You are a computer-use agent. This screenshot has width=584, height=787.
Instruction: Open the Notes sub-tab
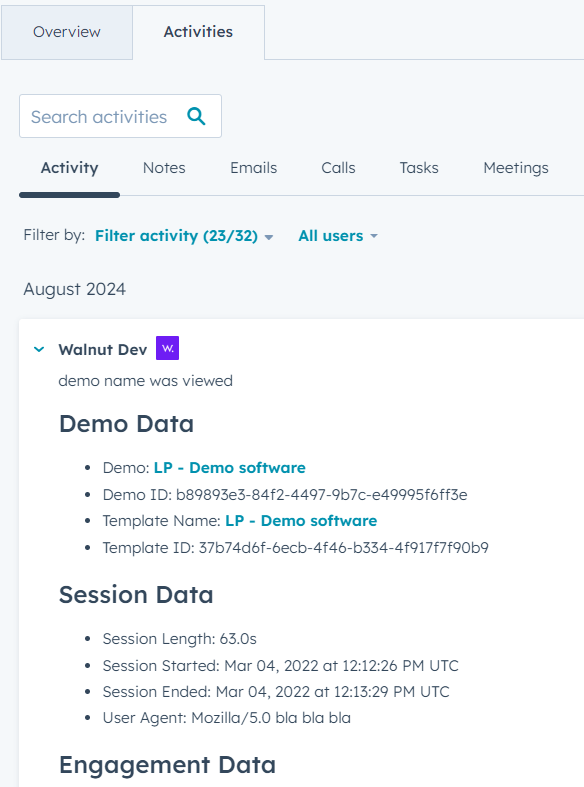pyautogui.click(x=164, y=168)
